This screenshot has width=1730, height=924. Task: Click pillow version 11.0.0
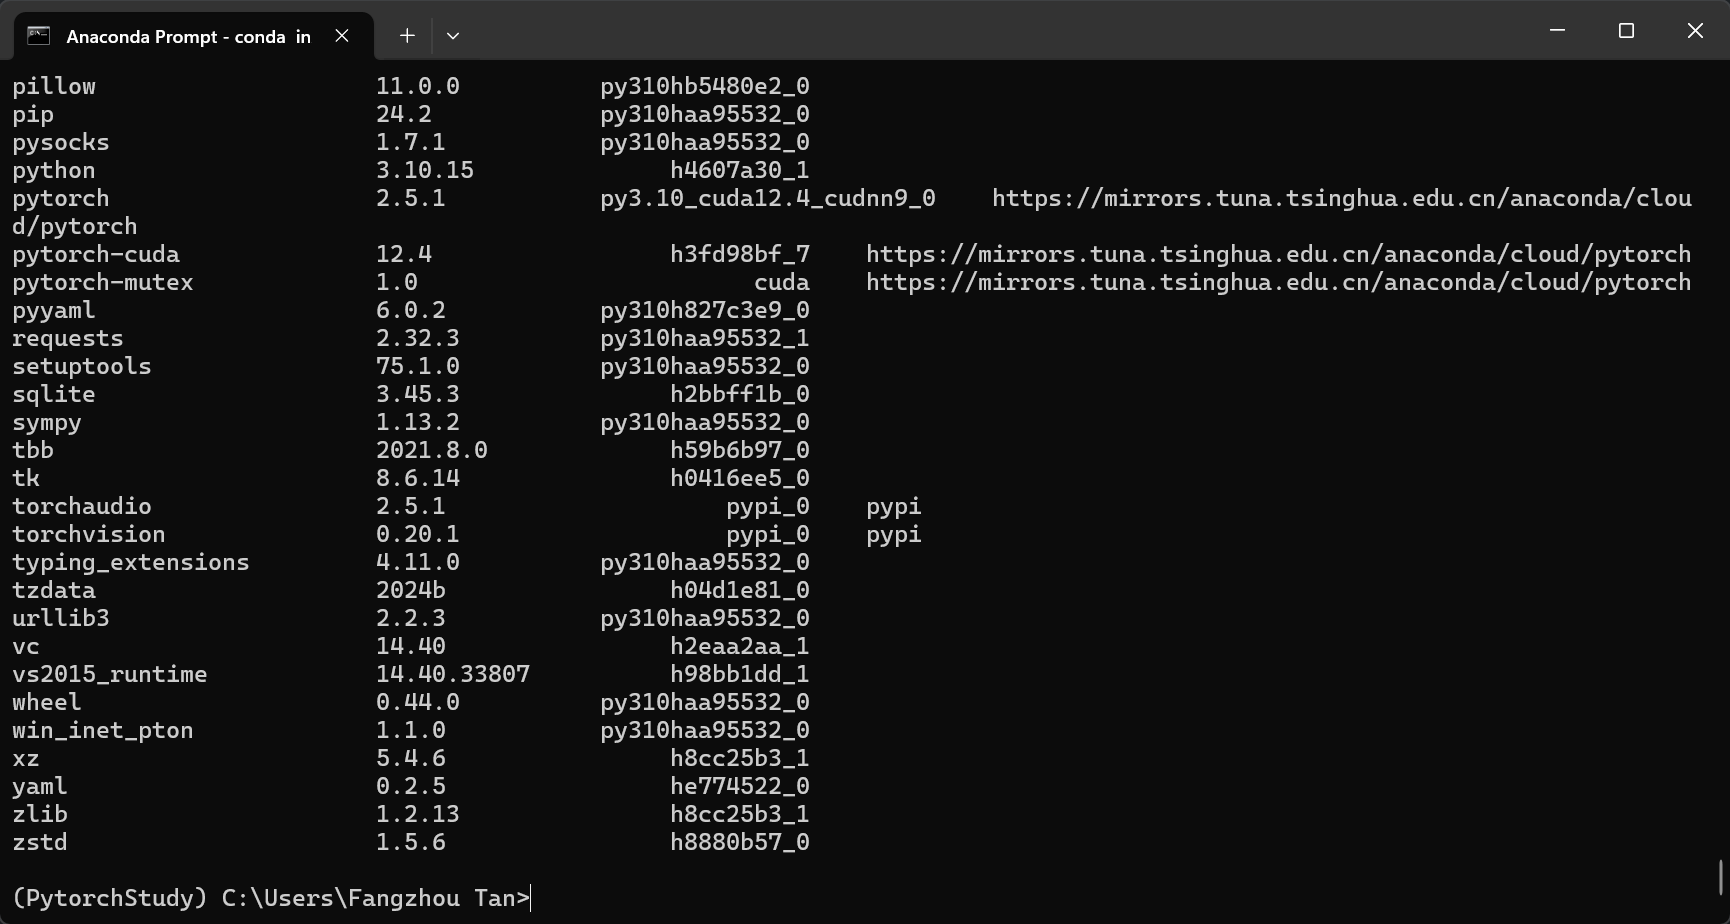[418, 86]
